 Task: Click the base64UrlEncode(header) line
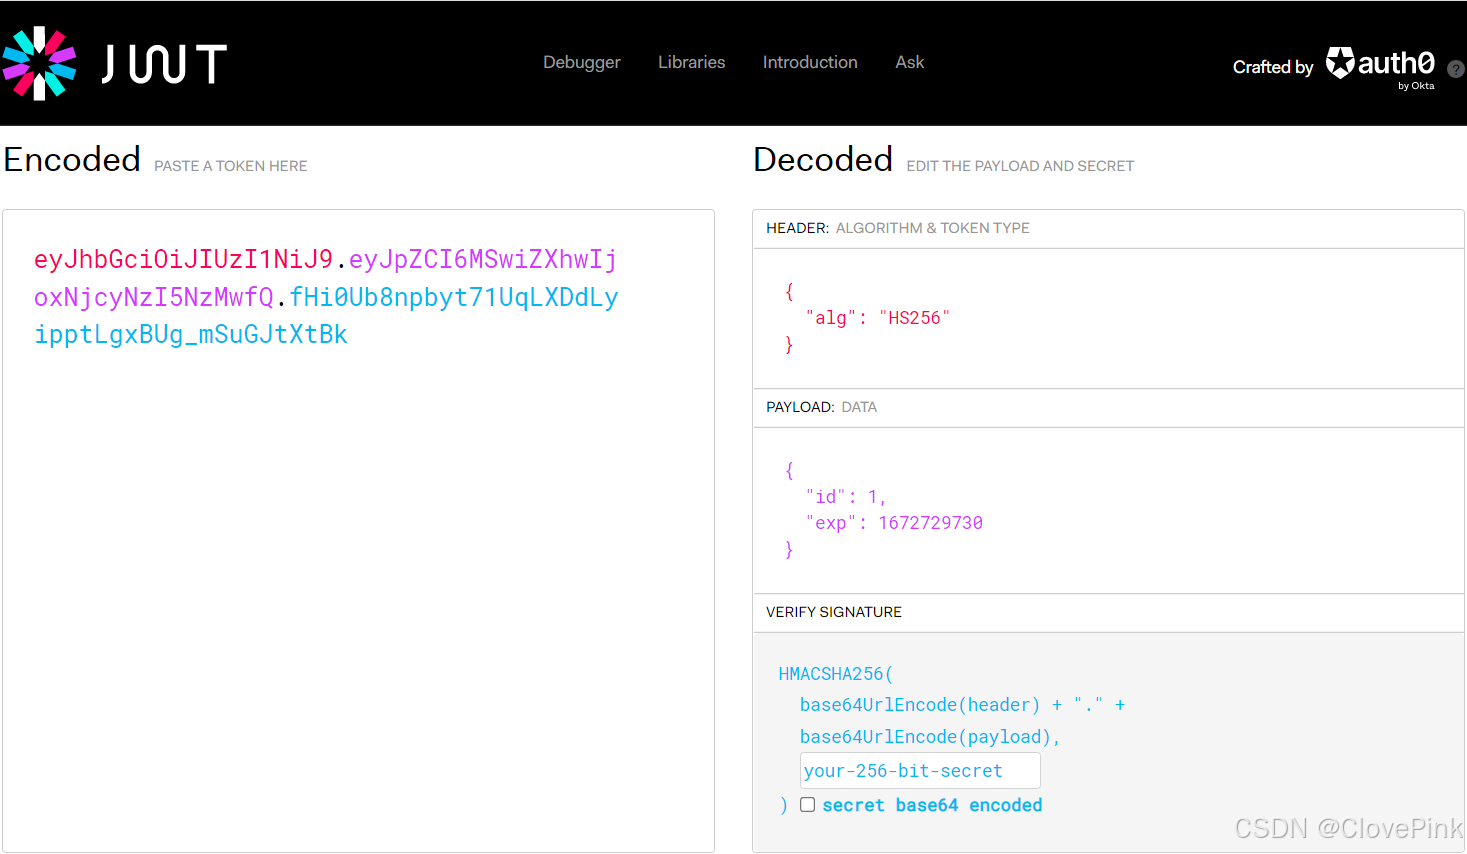(x=962, y=705)
